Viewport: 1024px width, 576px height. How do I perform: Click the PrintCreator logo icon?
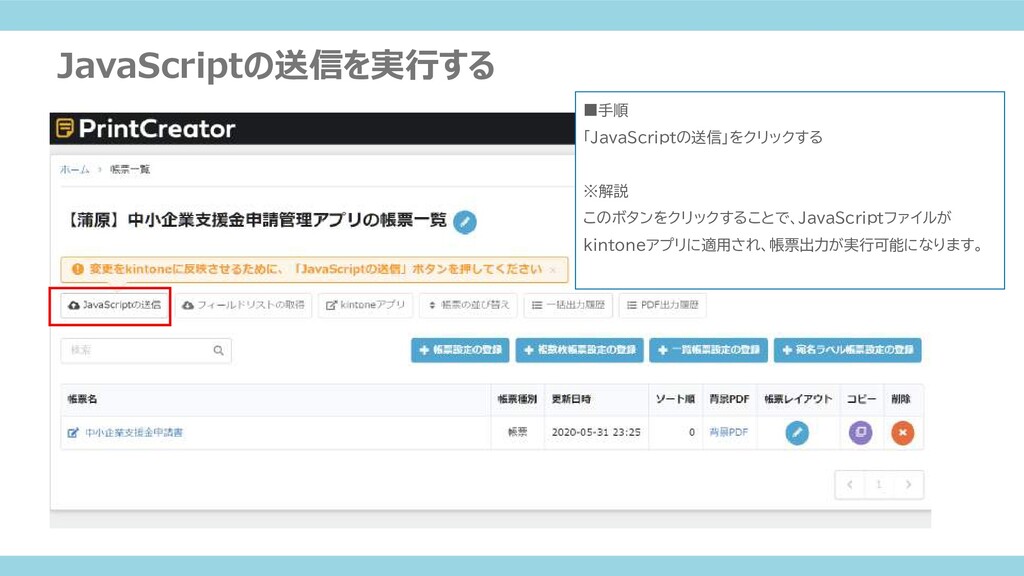[x=65, y=128]
